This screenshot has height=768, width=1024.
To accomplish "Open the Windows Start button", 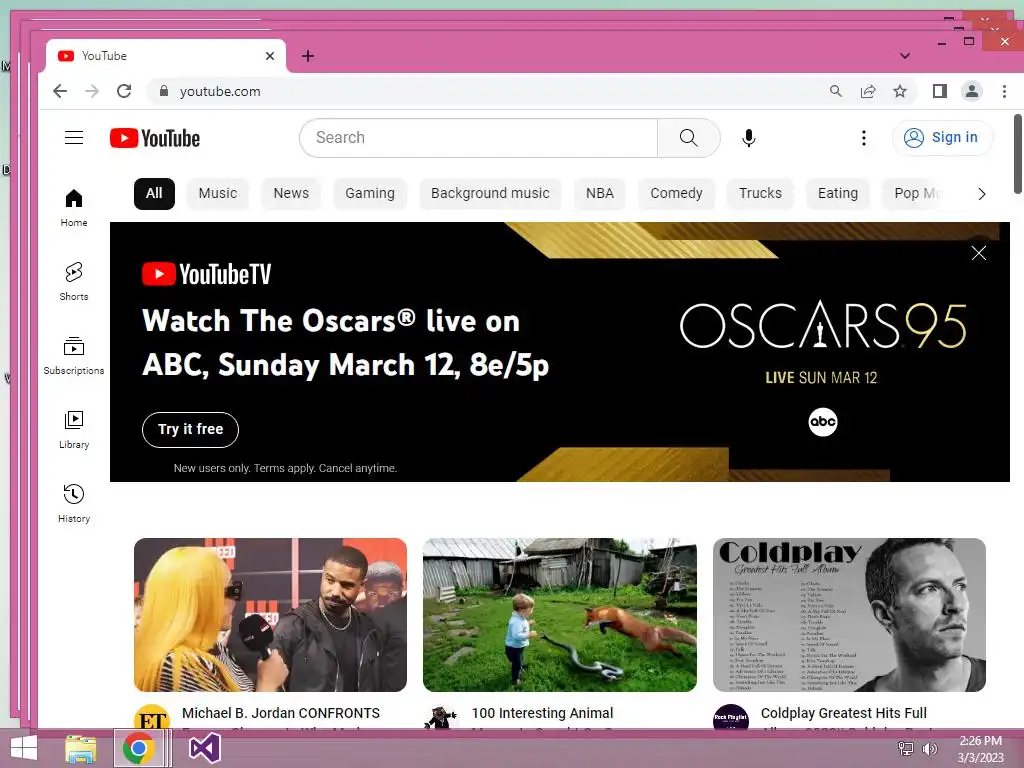I will [24, 748].
